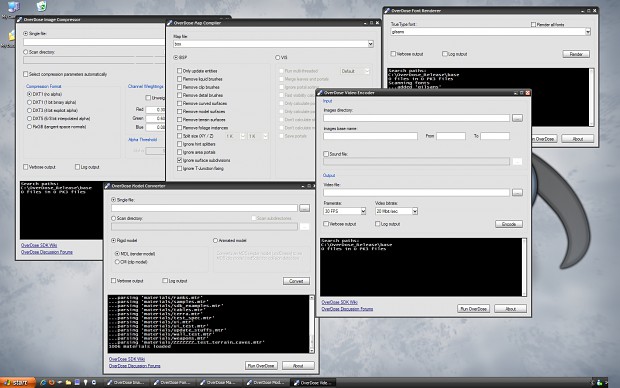
Task: Open the folder icon in quick launch
Action: click(x=68, y=382)
